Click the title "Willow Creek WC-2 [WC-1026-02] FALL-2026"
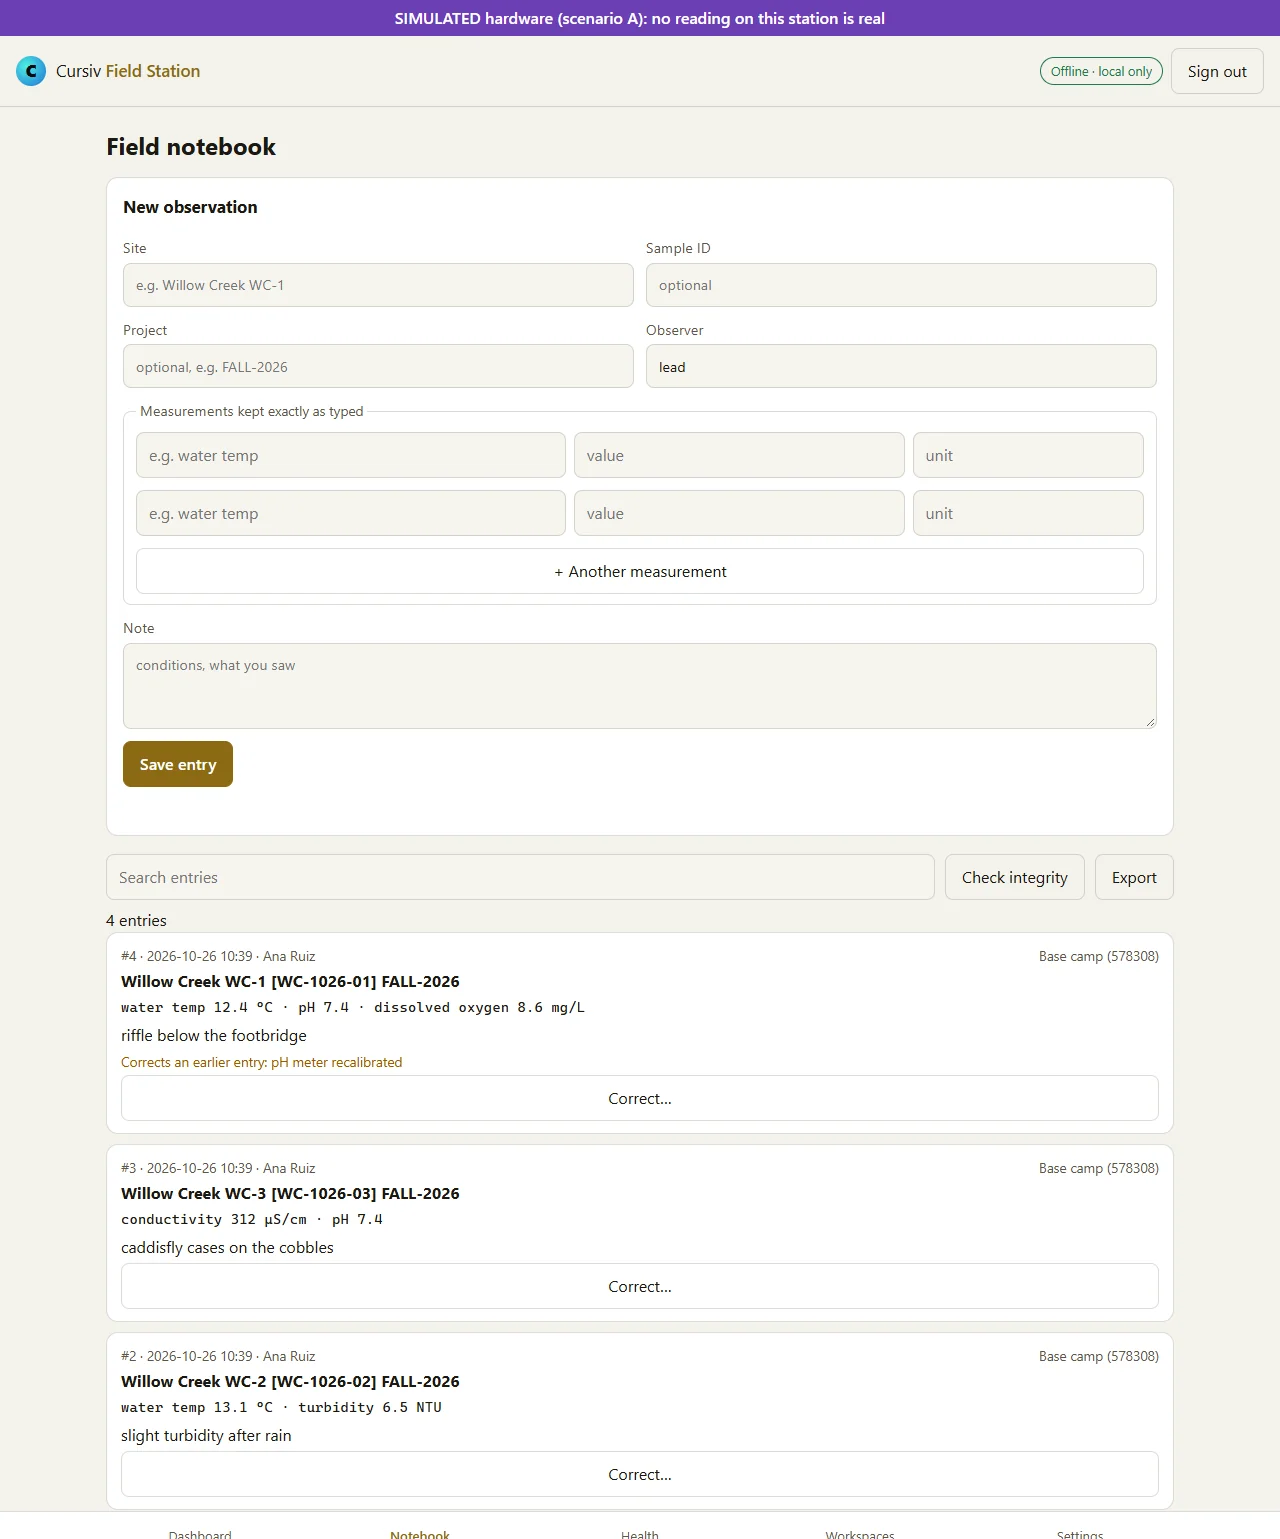The image size is (1280, 1539). coord(290,1382)
